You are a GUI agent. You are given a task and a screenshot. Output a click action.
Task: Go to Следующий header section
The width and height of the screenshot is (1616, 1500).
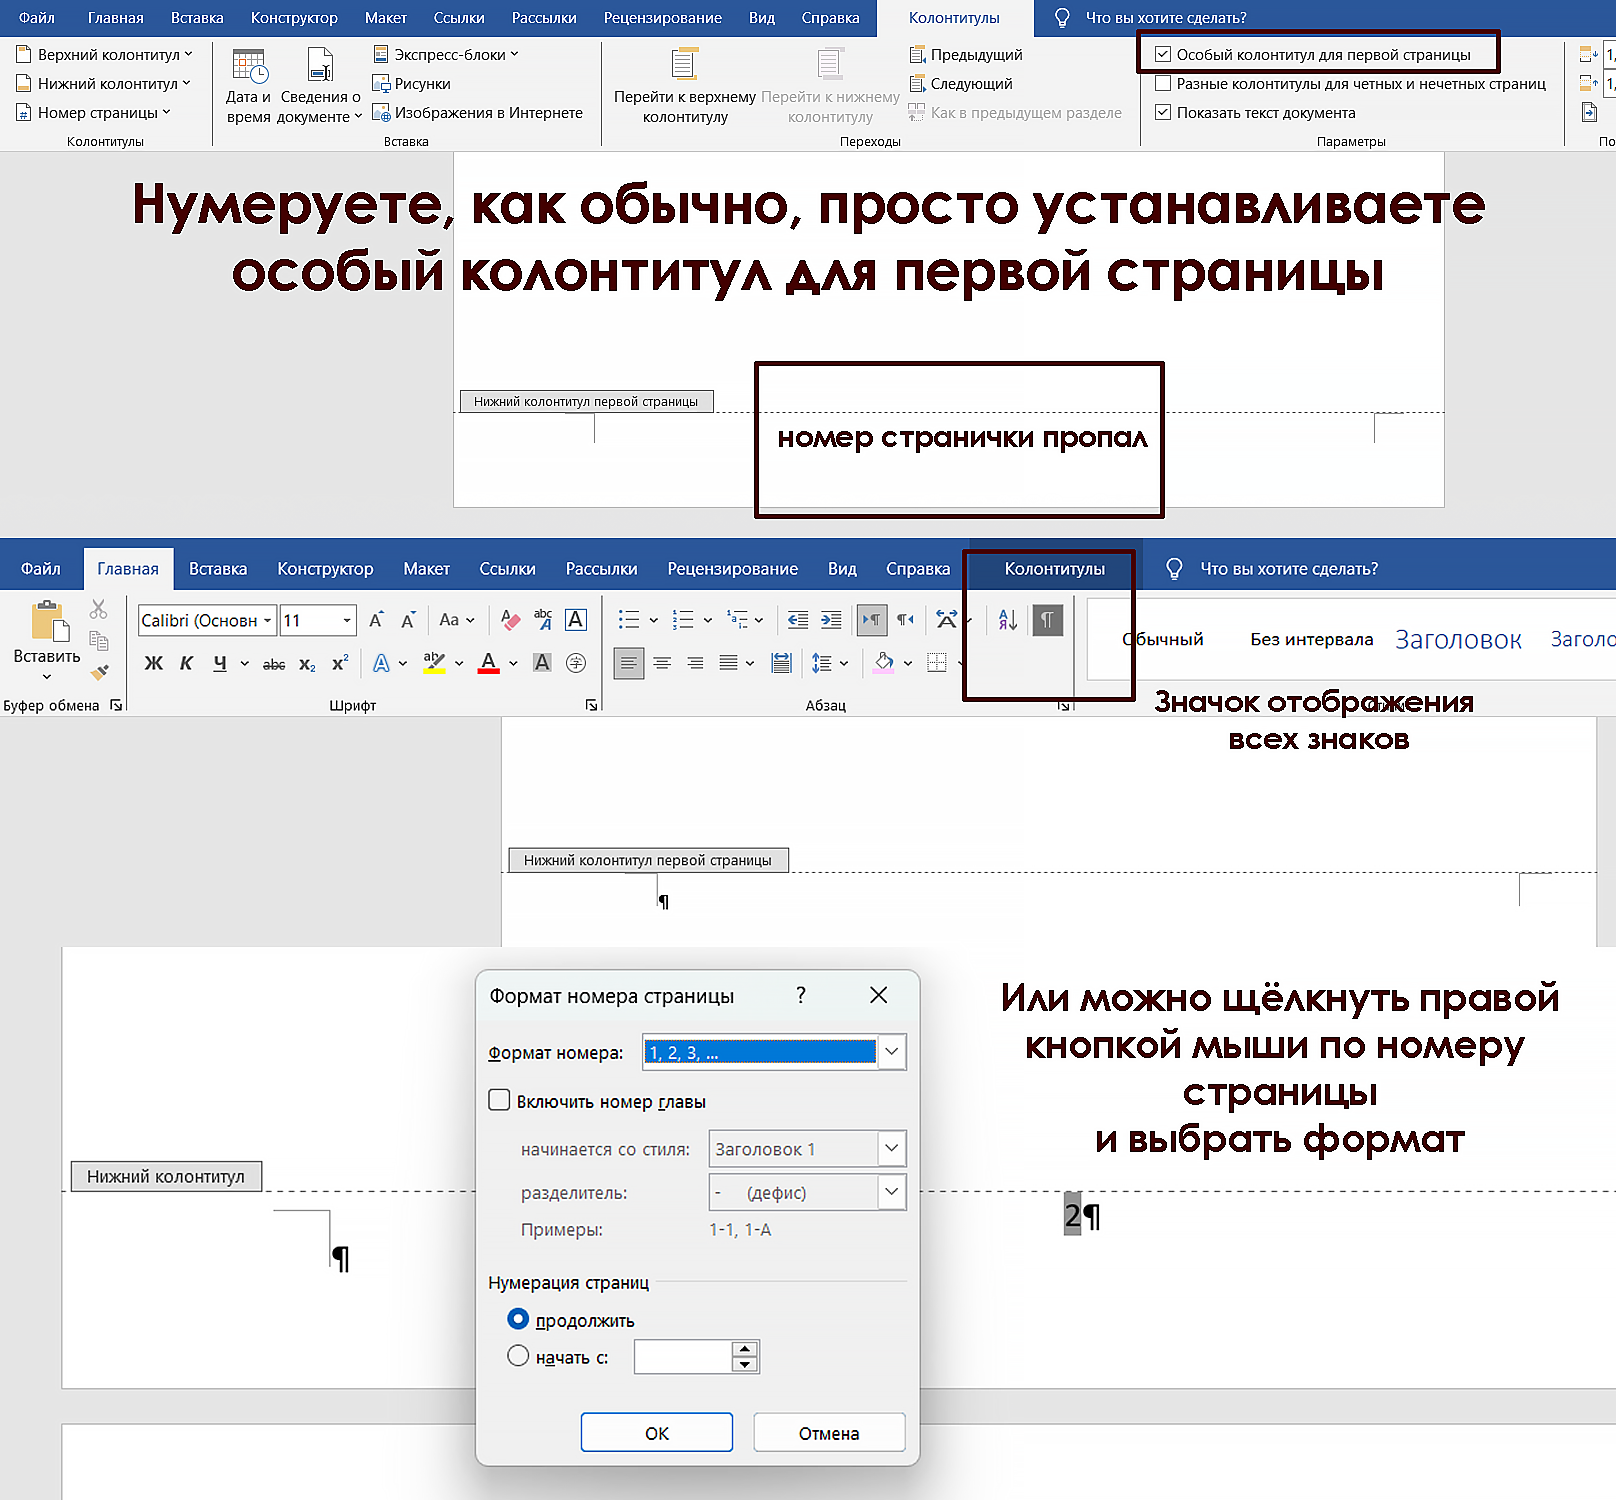(x=961, y=84)
